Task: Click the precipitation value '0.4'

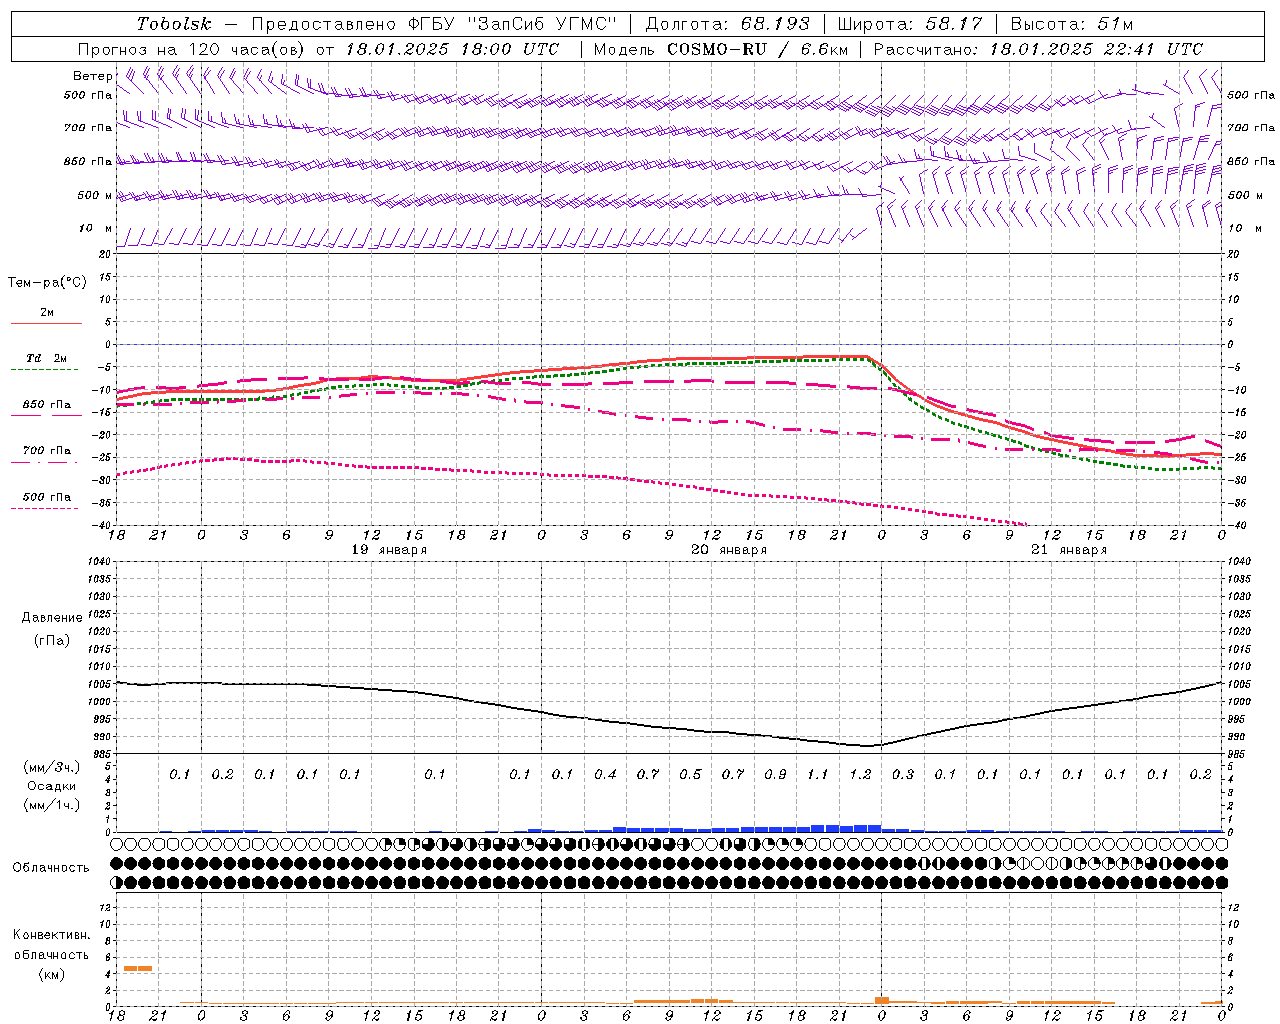Action: pyautogui.click(x=605, y=774)
